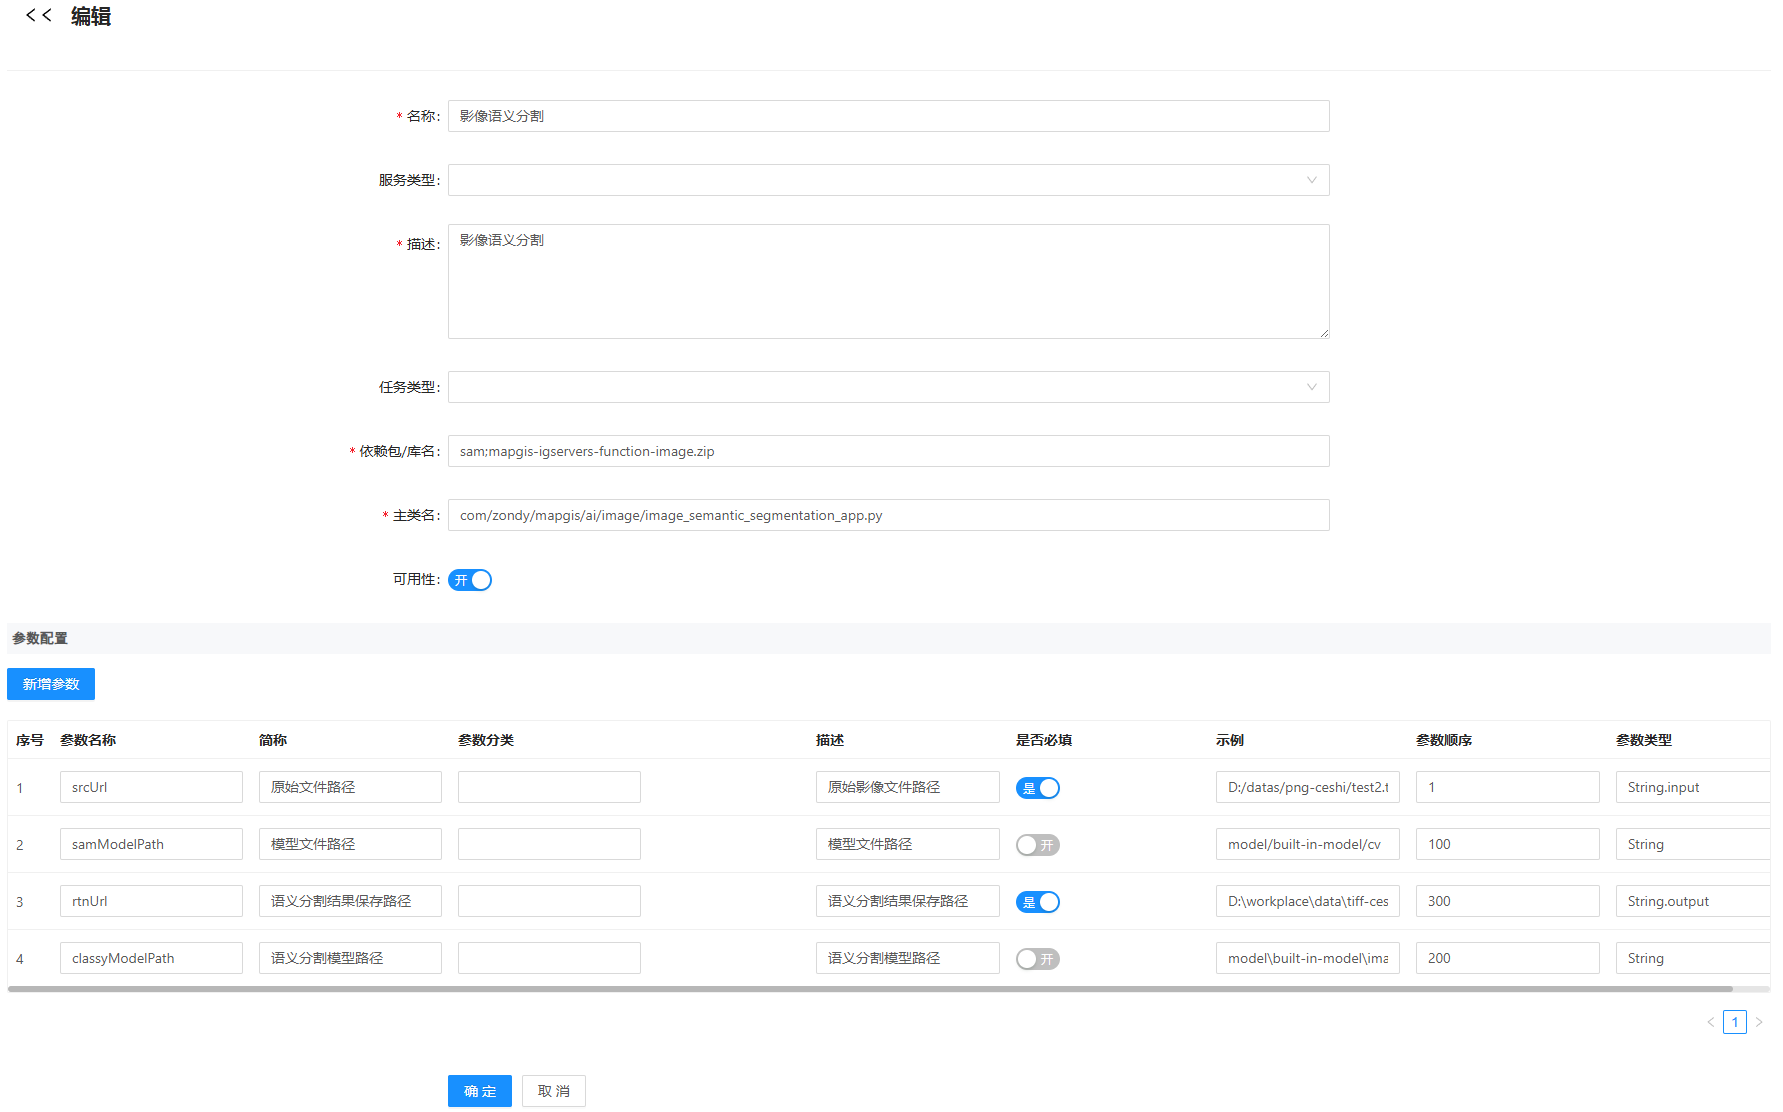1783x1112 pixels.
Task: Focus the 依赖包/库名 input field
Action: pos(888,451)
